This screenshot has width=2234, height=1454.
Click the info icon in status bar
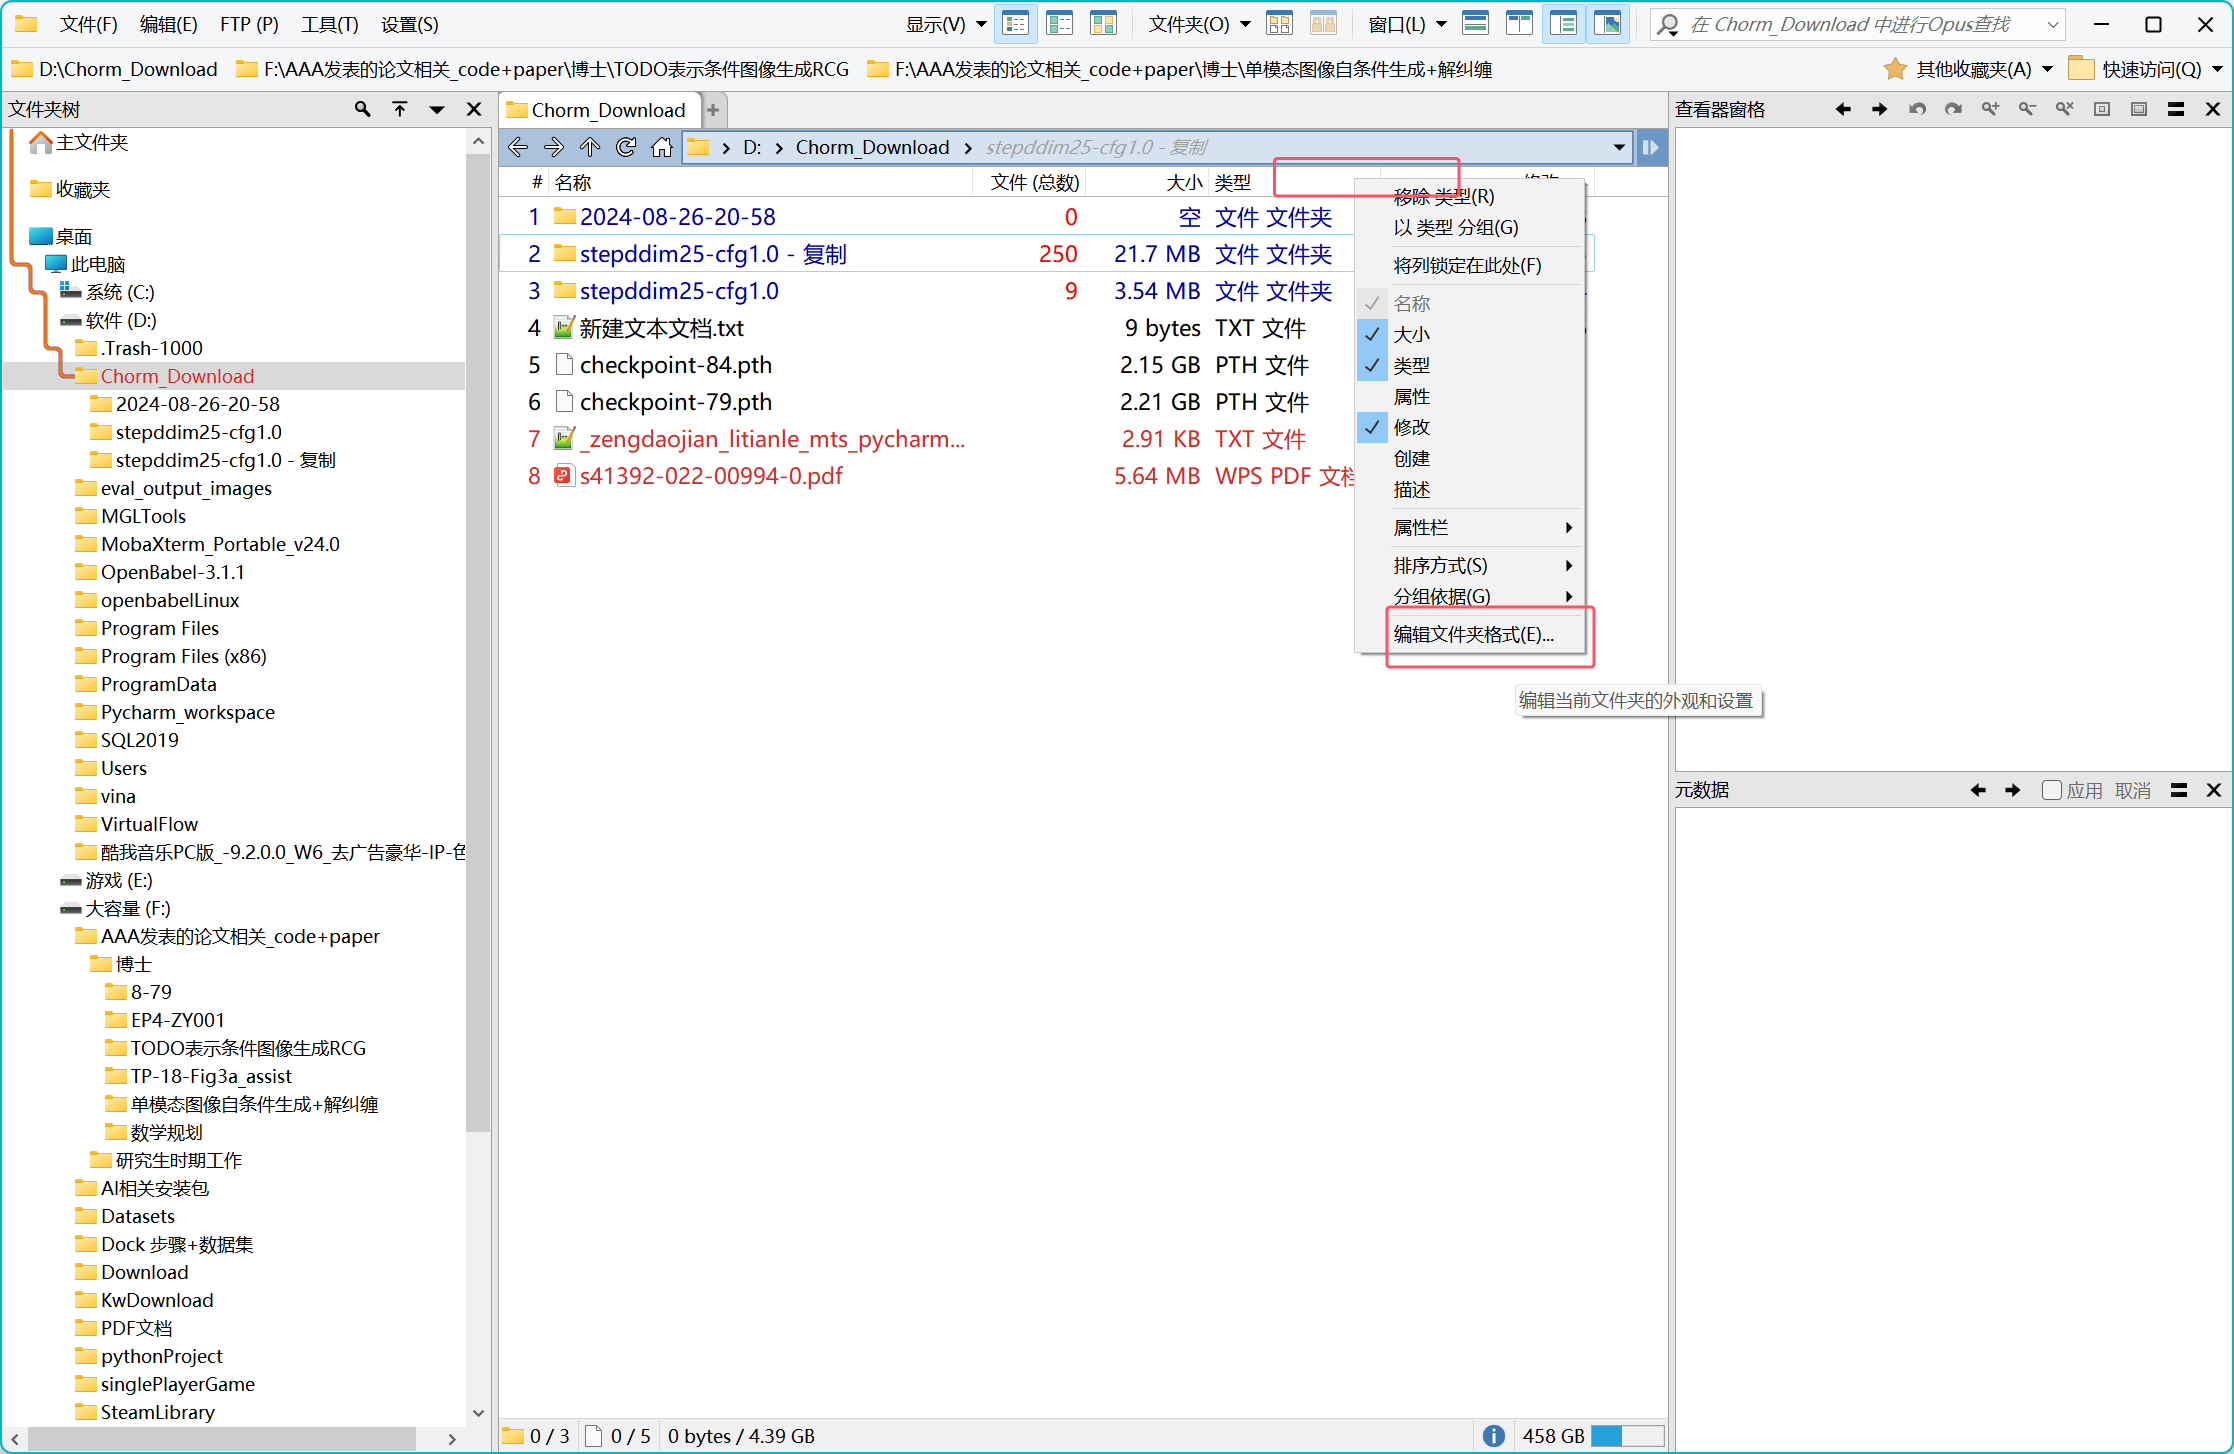point(1493,1436)
